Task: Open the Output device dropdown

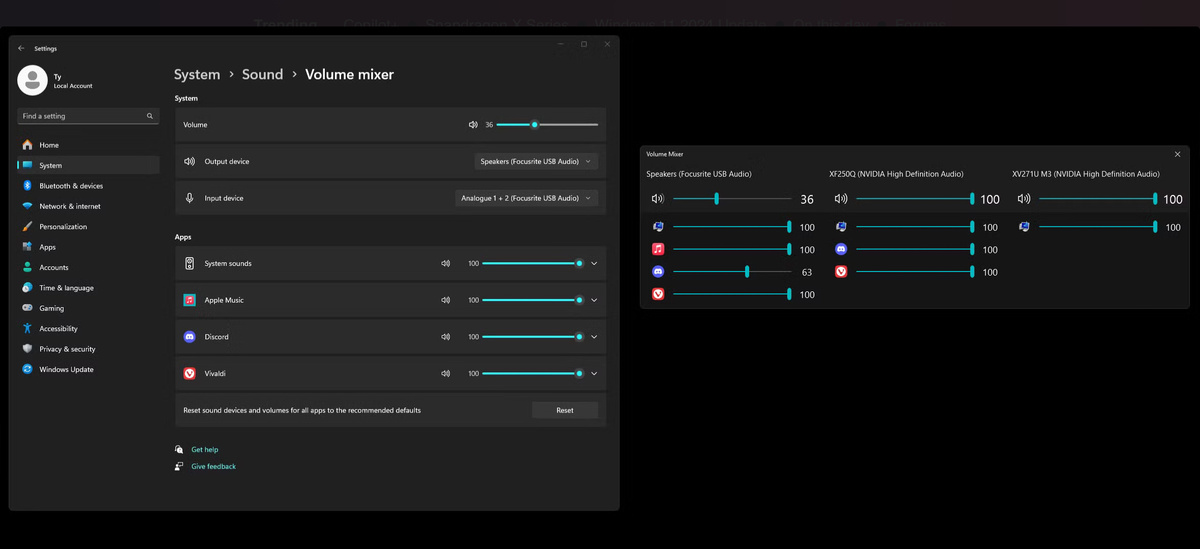Action: (536, 161)
